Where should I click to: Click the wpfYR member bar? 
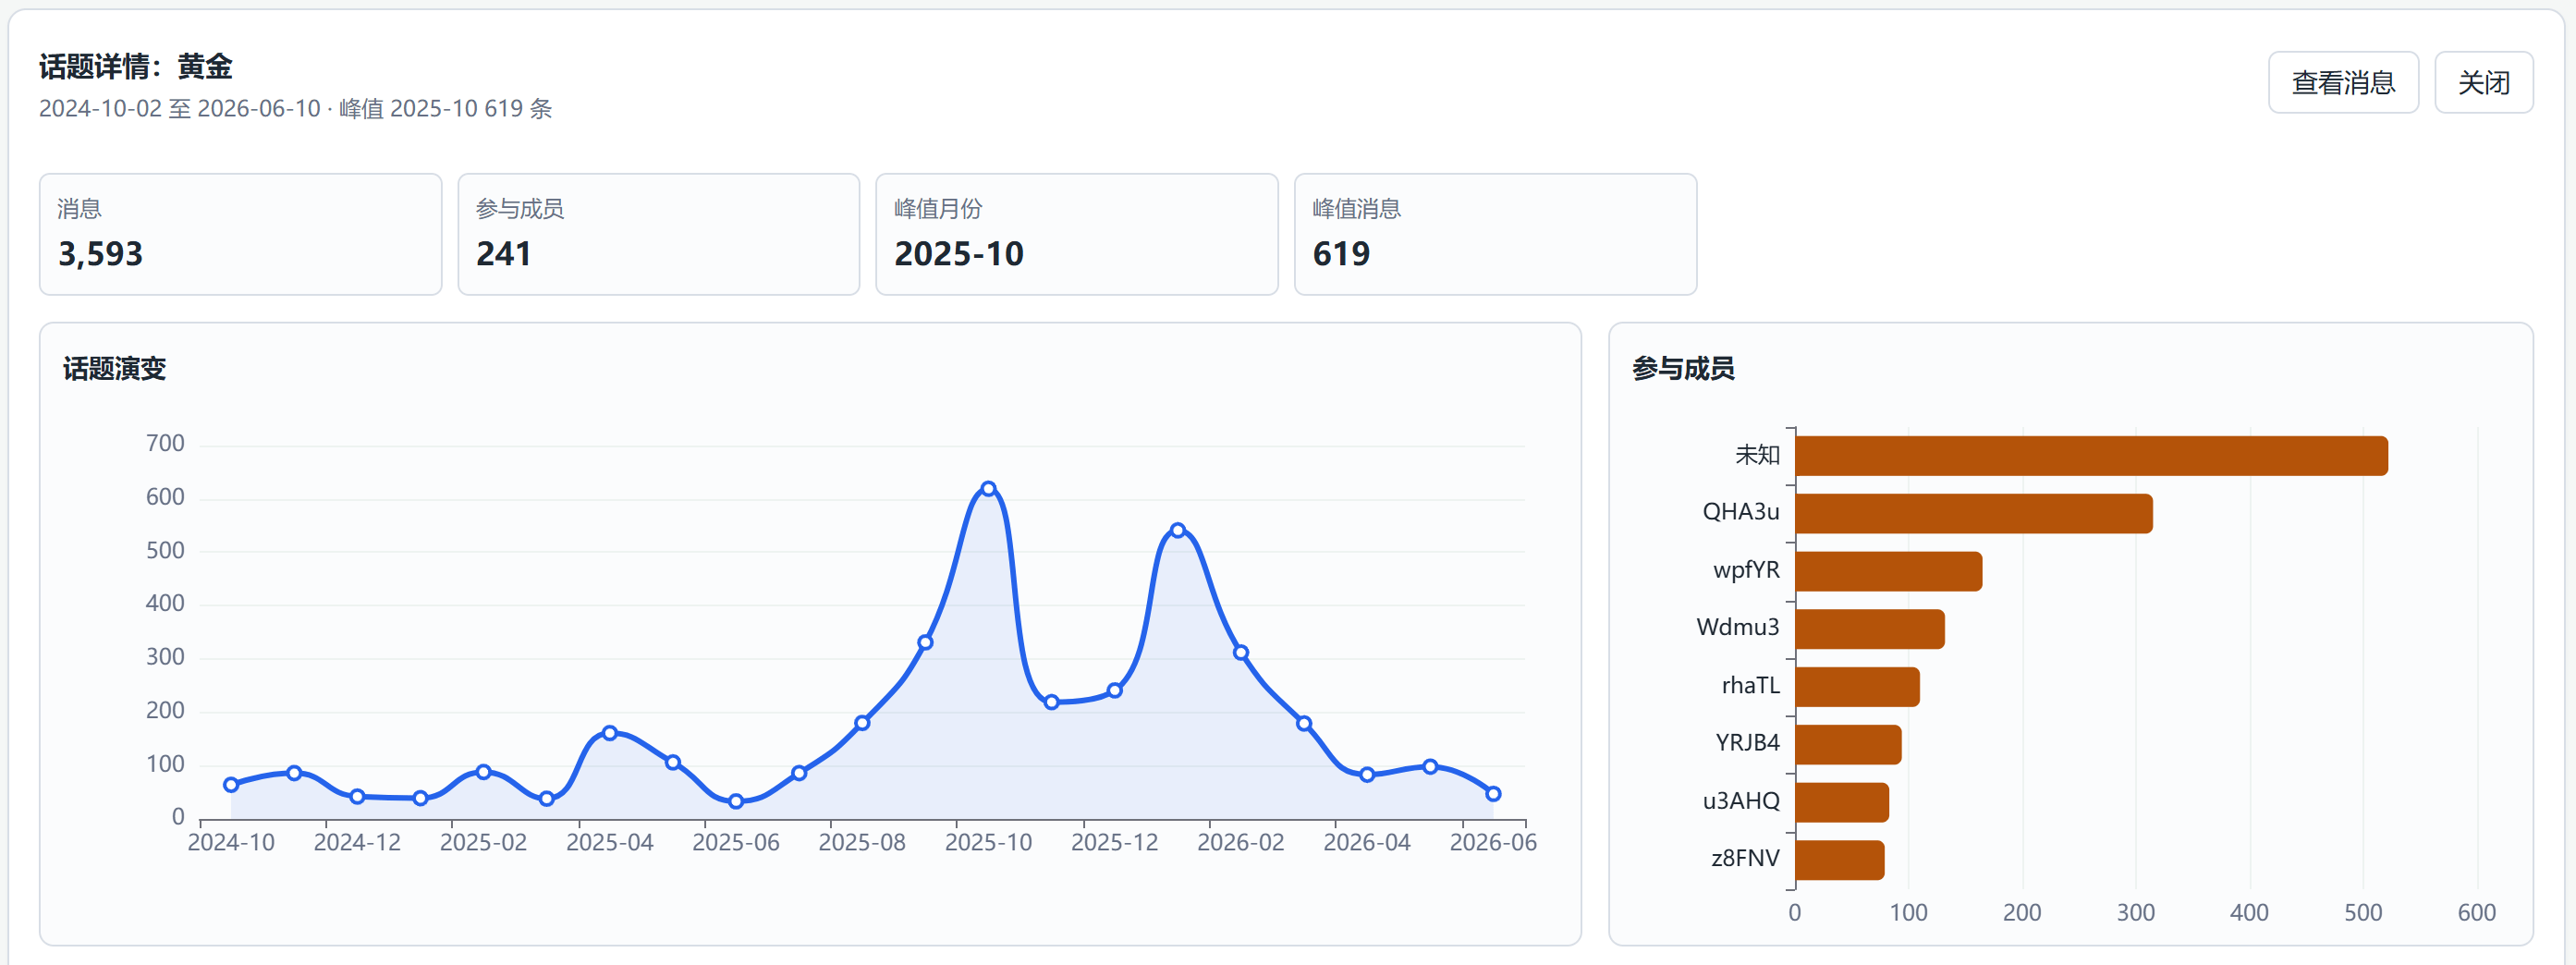click(x=1889, y=571)
